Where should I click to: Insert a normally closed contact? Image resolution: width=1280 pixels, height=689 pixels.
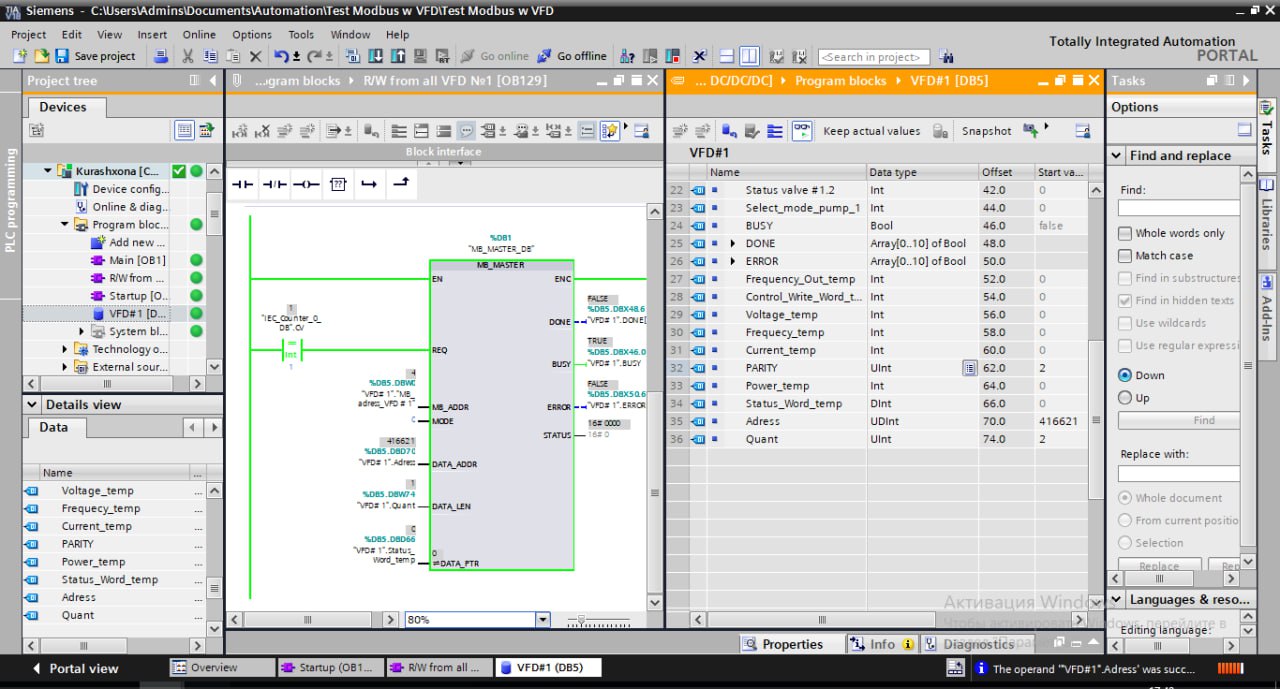coord(275,184)
